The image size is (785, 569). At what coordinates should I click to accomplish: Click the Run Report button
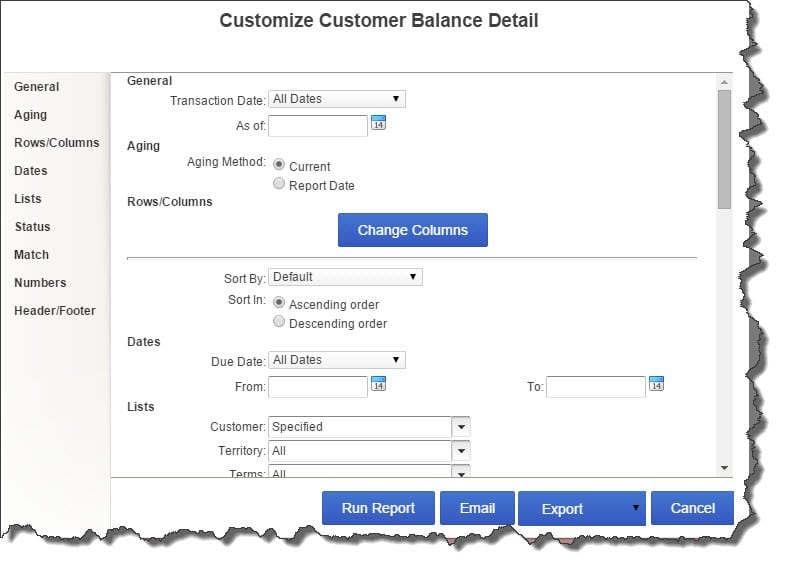point(378,508)
